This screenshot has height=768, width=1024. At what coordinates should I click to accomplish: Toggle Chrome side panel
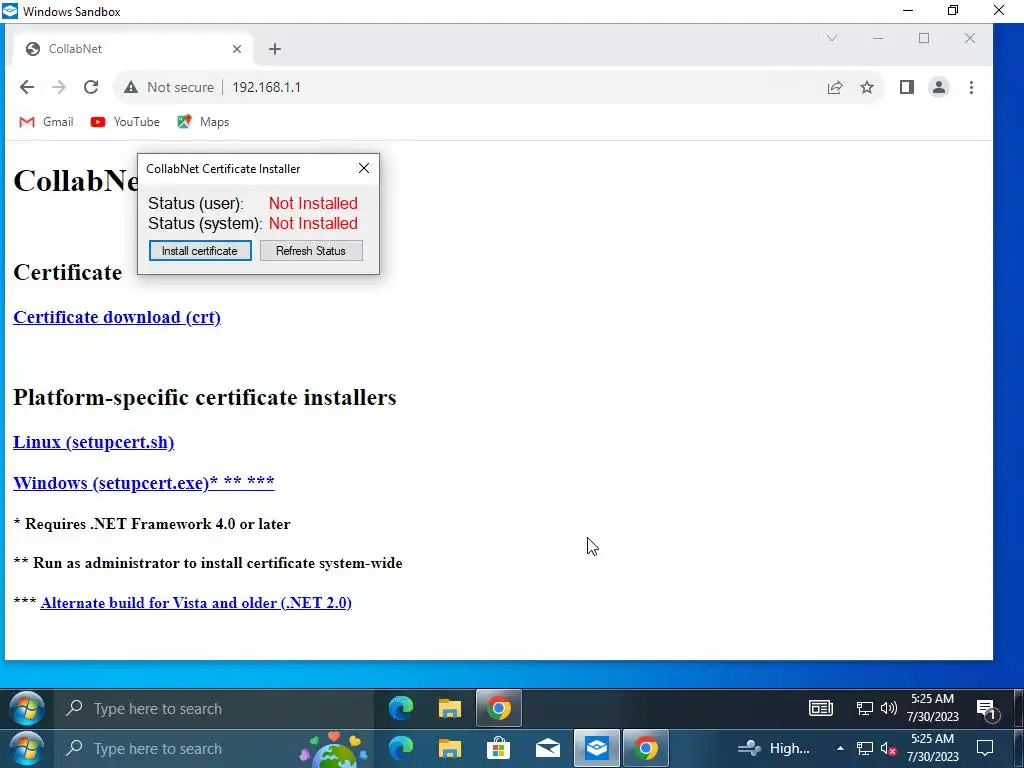(906, 88)
